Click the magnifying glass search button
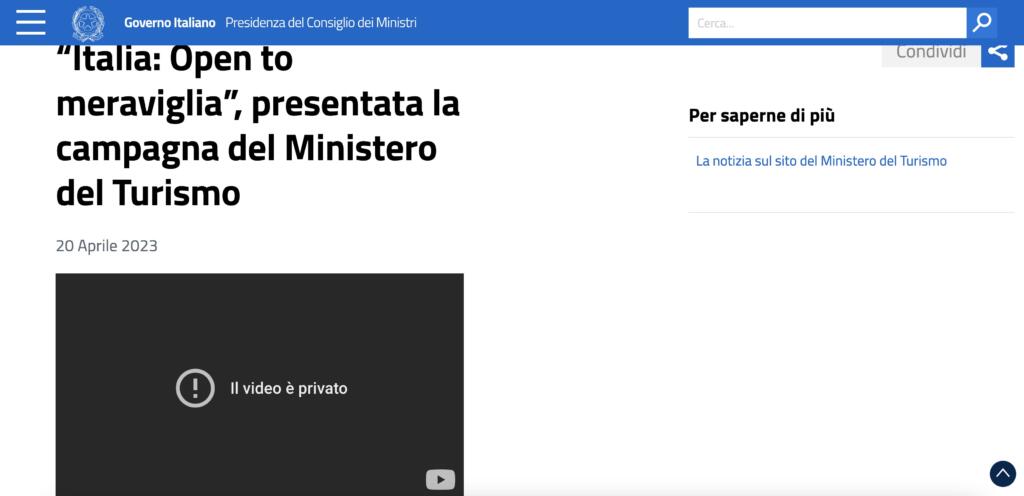 [982, 22]
